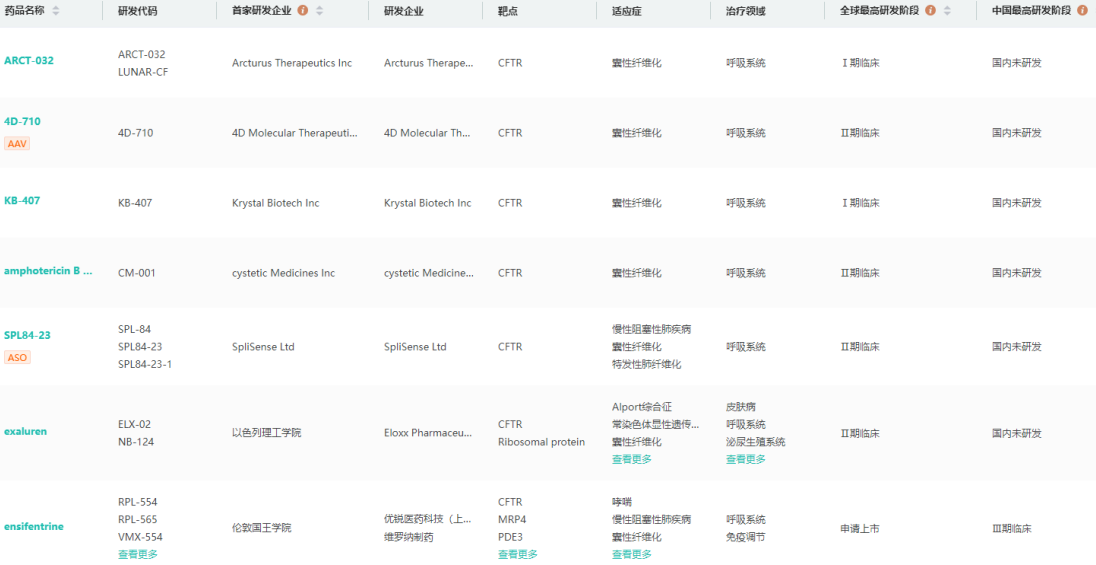Open exaluren drug page

pos(26,431)
